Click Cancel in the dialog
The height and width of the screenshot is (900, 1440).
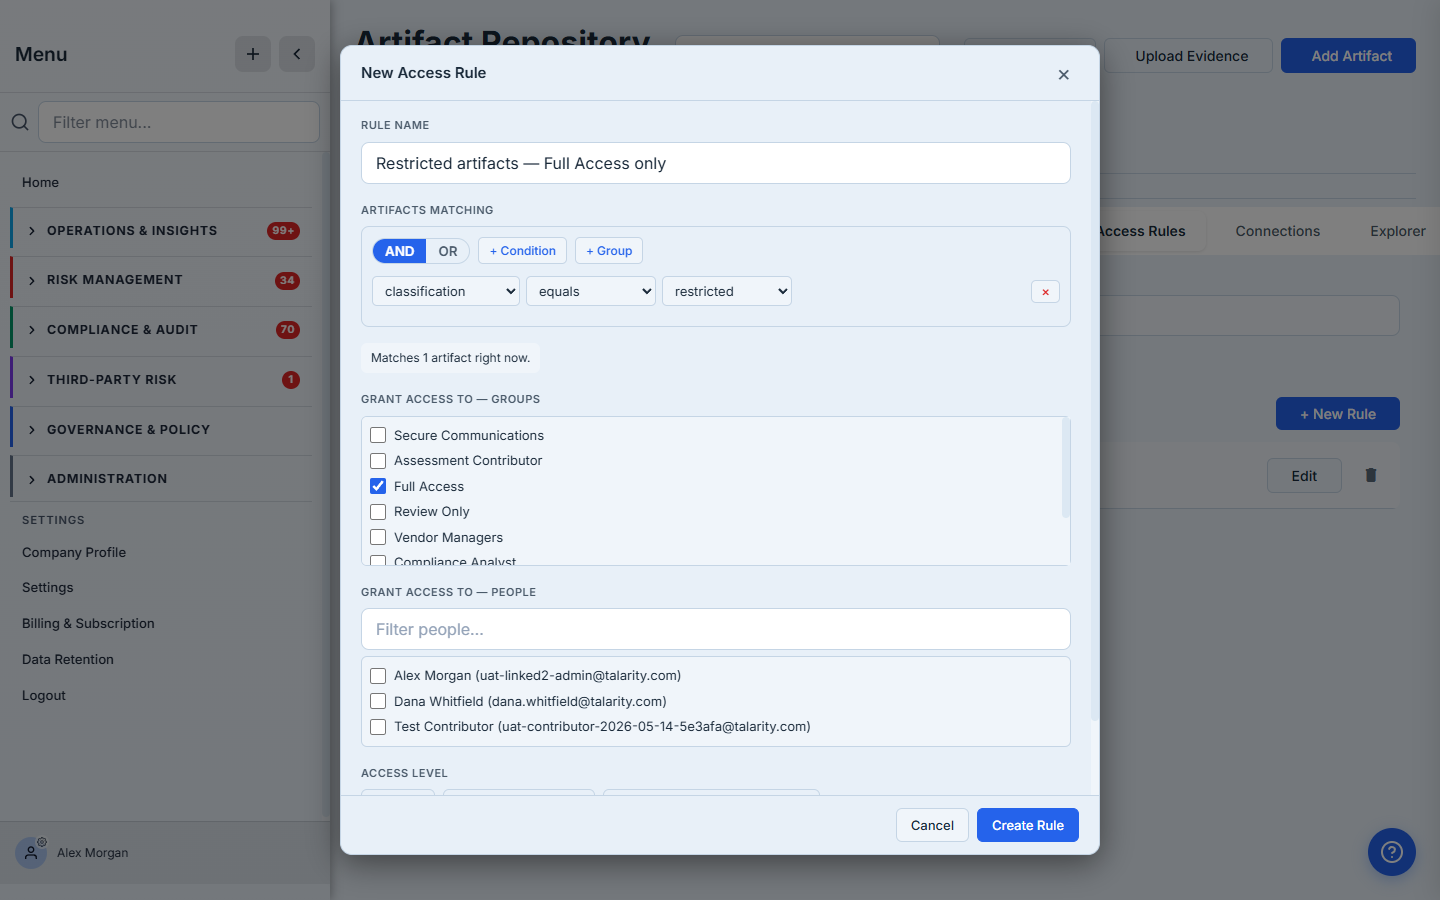point(932,825)
